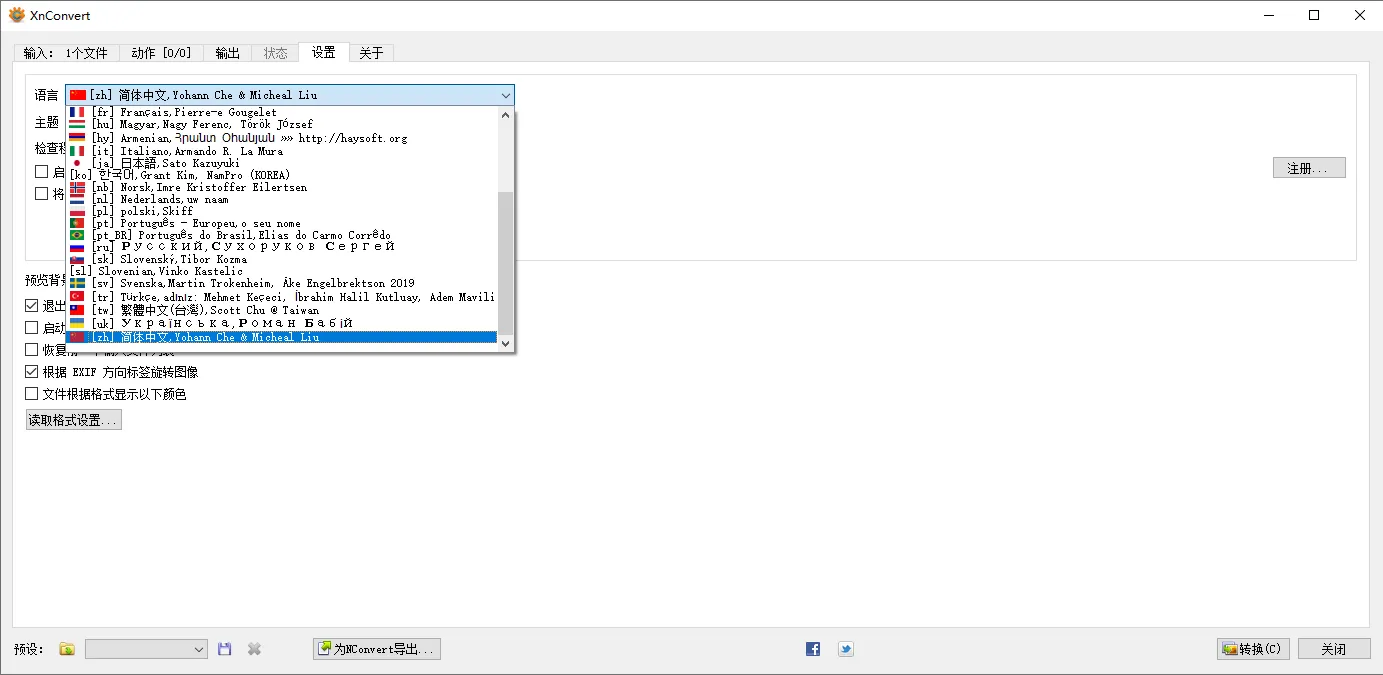The width and height of the screenshot is (1383, 675).
Task: Open the 预设 preset dropdown
Action: pyautogui.click(x=146, y=649)
